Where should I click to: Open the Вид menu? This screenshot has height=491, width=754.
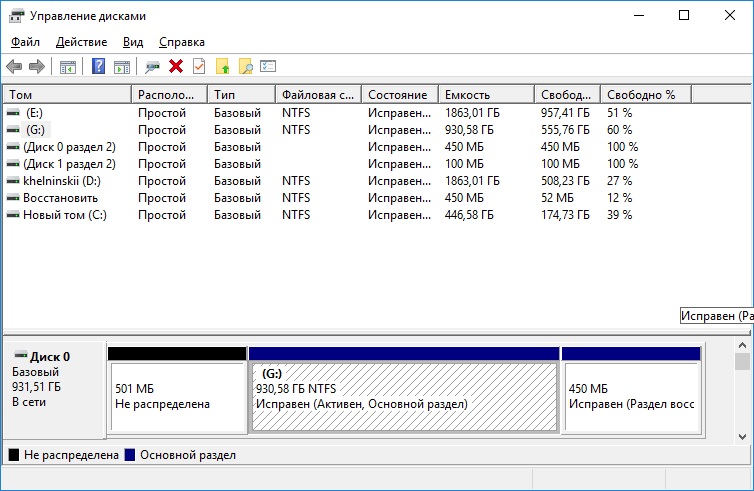[133, 42]
